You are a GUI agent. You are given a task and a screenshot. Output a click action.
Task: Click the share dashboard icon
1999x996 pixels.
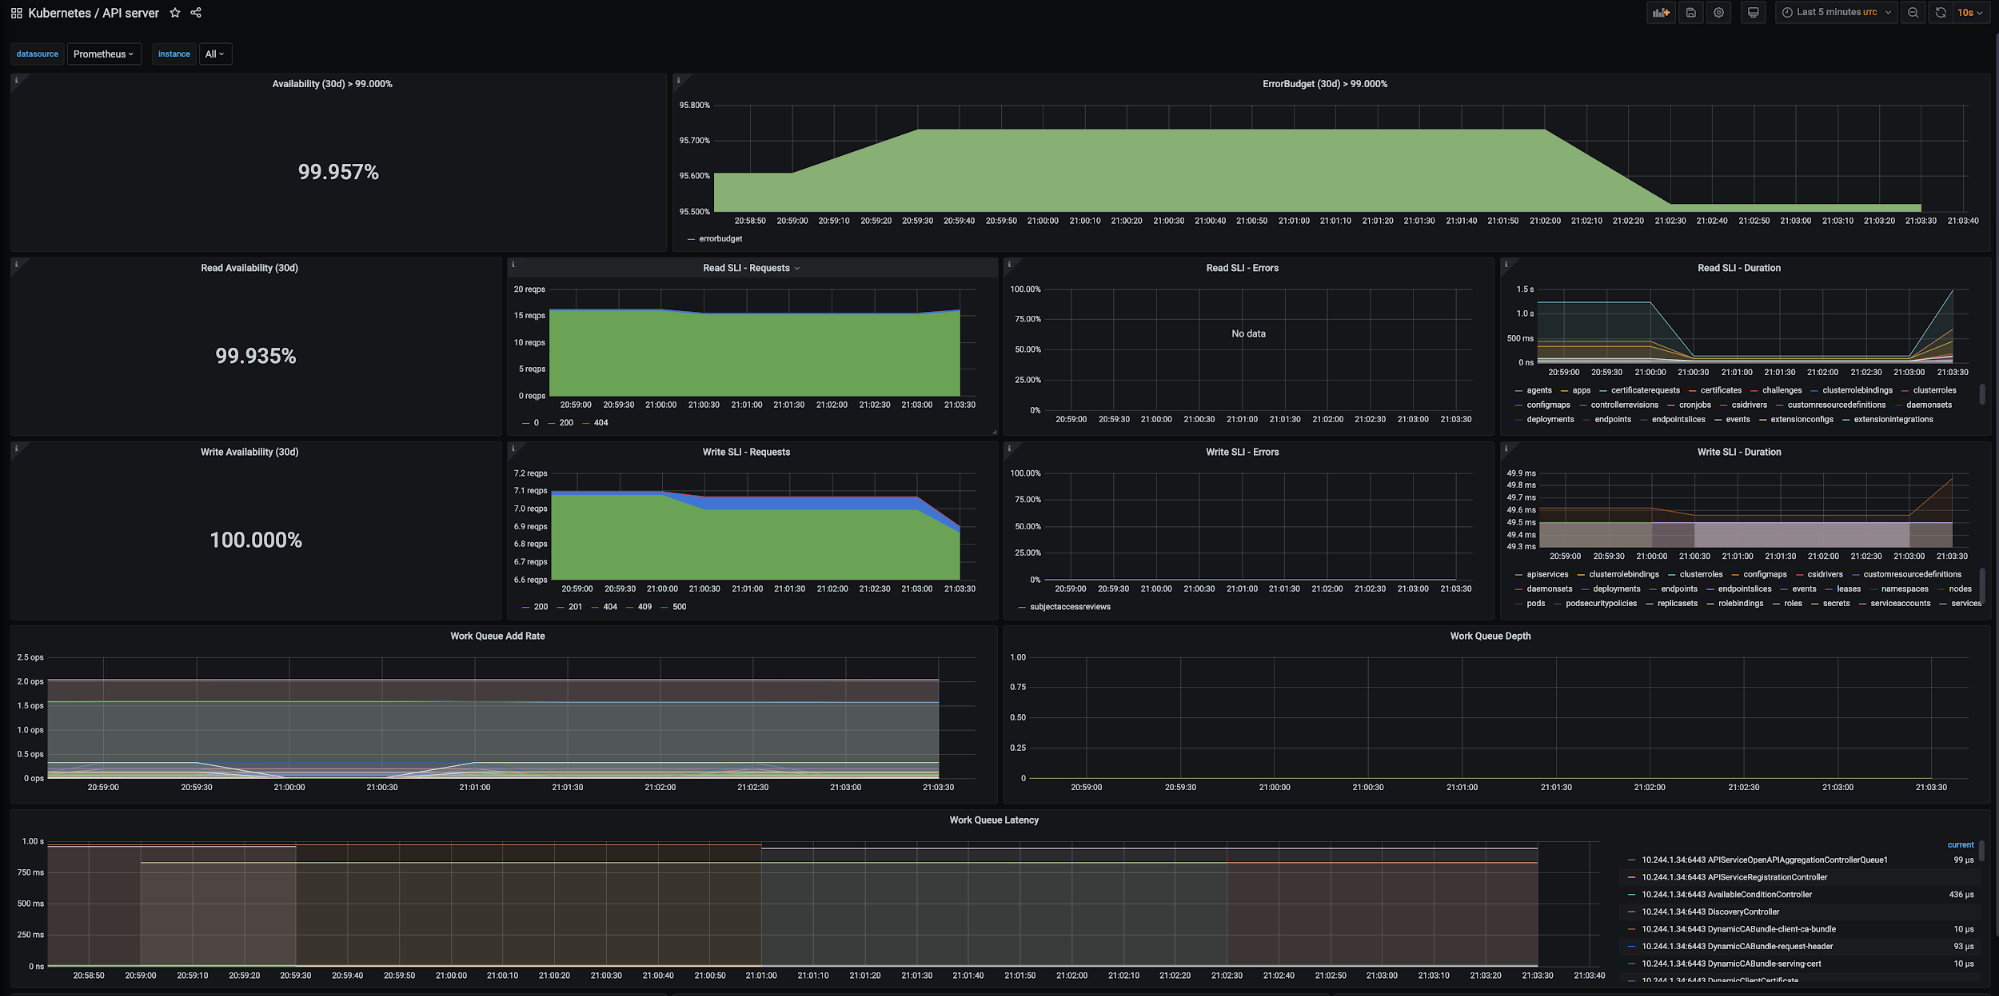coord(196,13)
